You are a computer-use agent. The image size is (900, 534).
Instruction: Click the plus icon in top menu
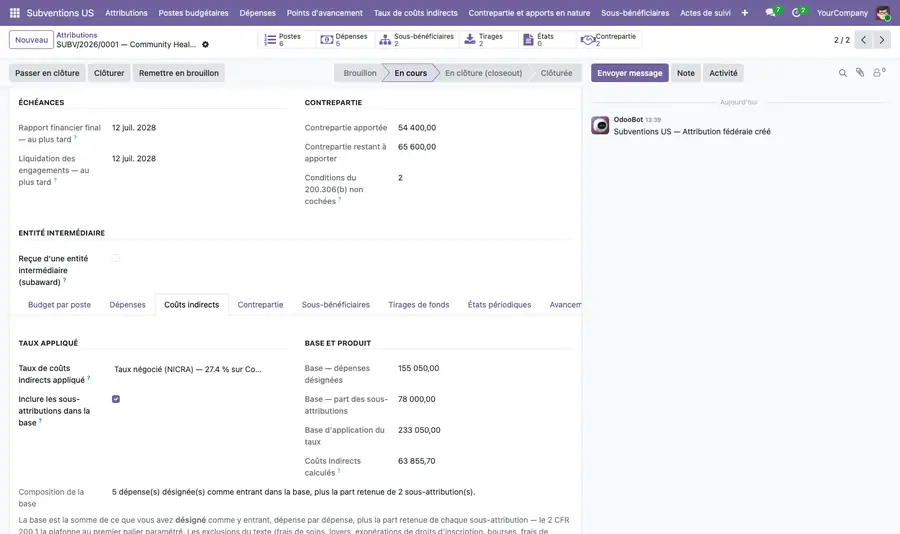pyautogui.click(x=744, y=13)
